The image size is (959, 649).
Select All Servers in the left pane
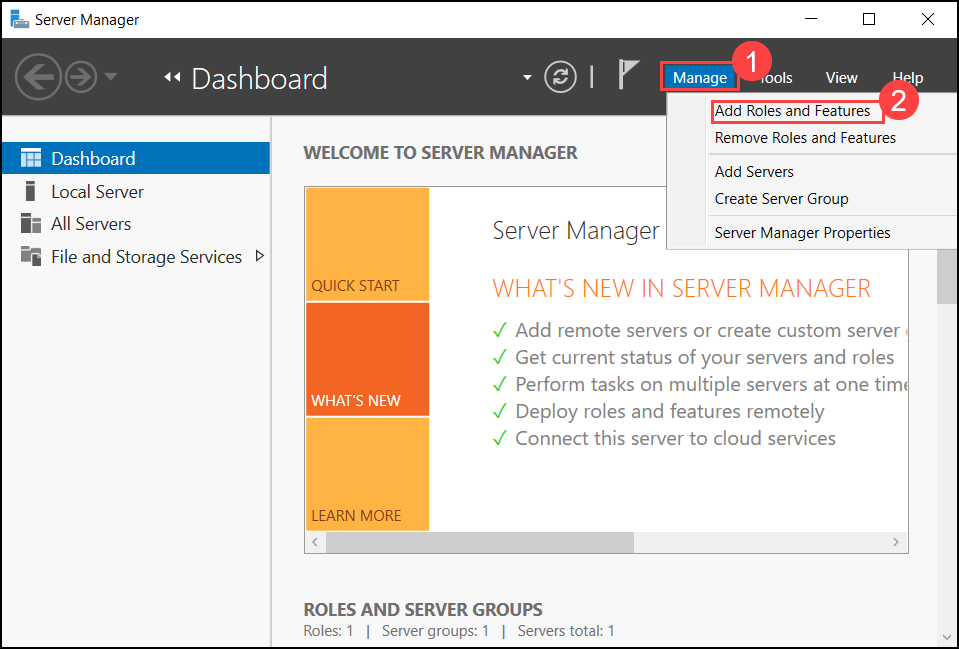[x=136, y=224]
